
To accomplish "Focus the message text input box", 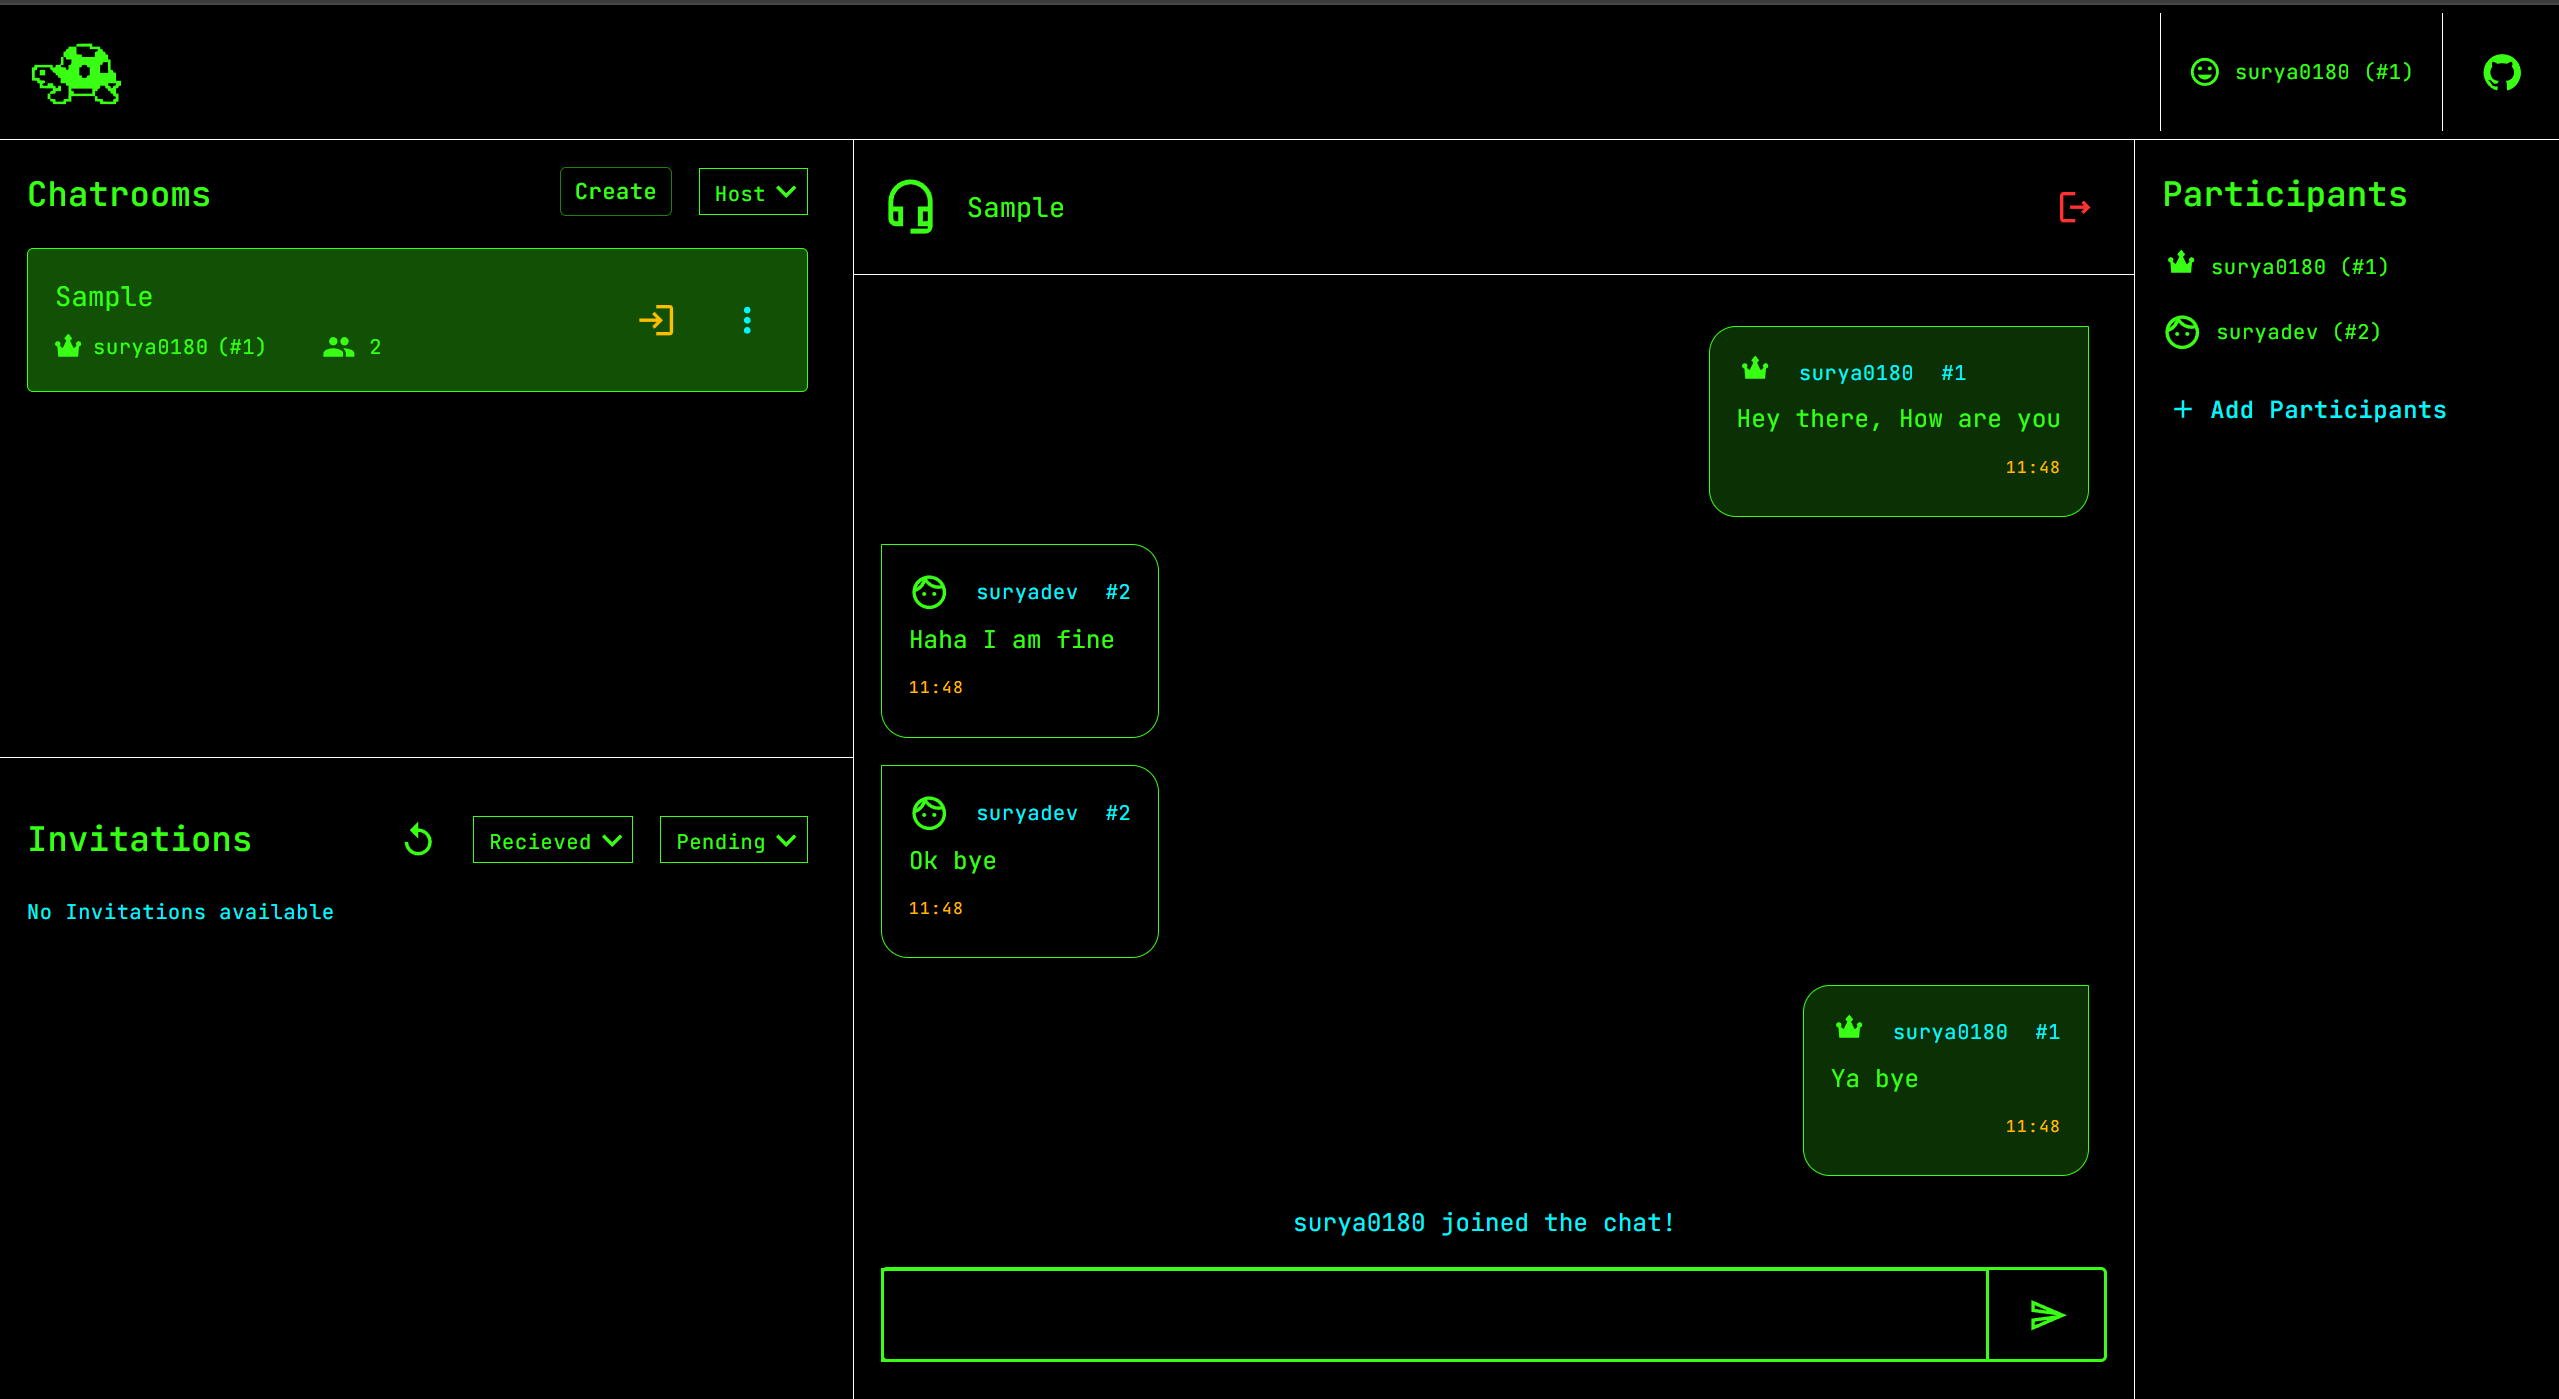I will (x=1433, y=1315).
